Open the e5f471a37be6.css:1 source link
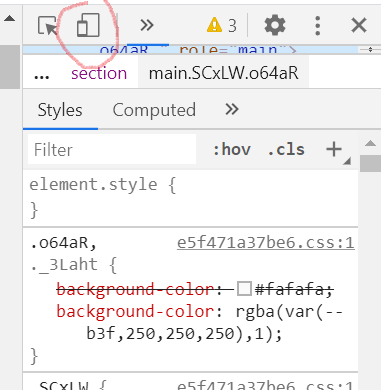The height and width of the screenshot is (390, 381). [x=266, y=243]
